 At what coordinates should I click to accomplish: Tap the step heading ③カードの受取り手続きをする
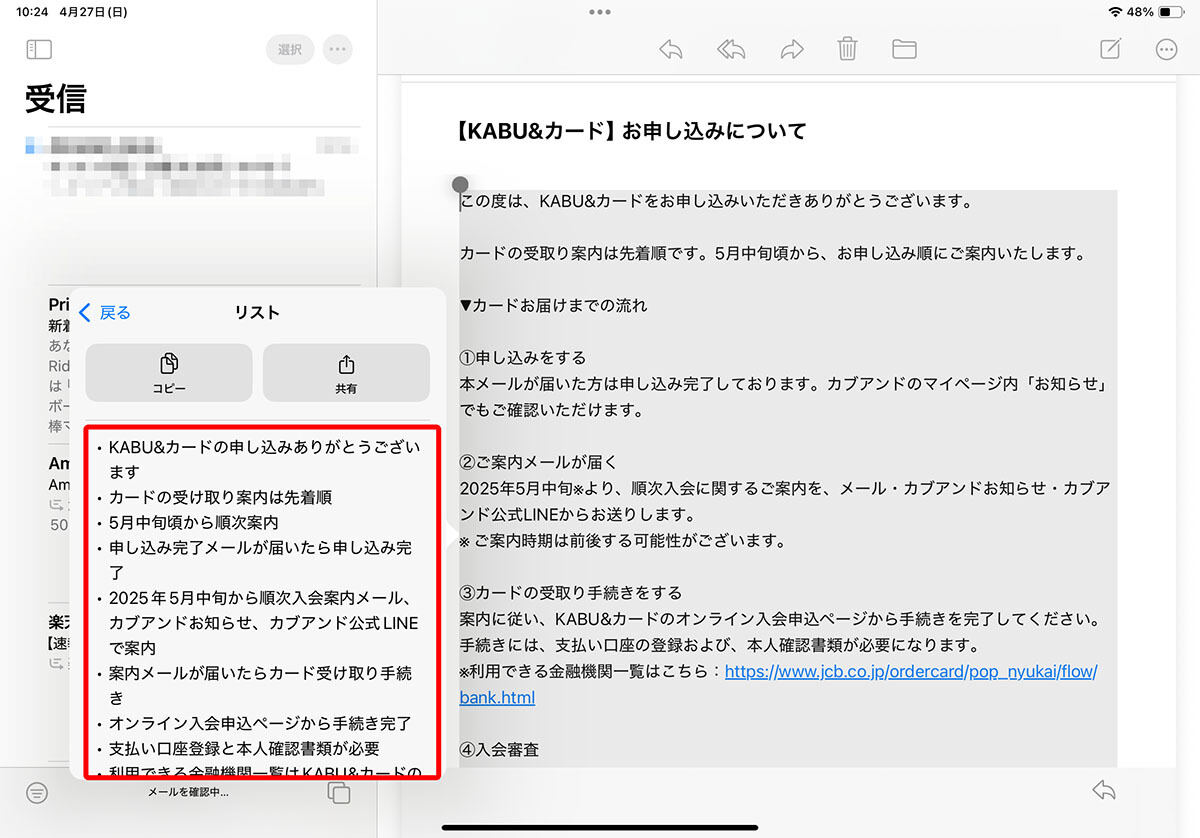pos(571,593)
